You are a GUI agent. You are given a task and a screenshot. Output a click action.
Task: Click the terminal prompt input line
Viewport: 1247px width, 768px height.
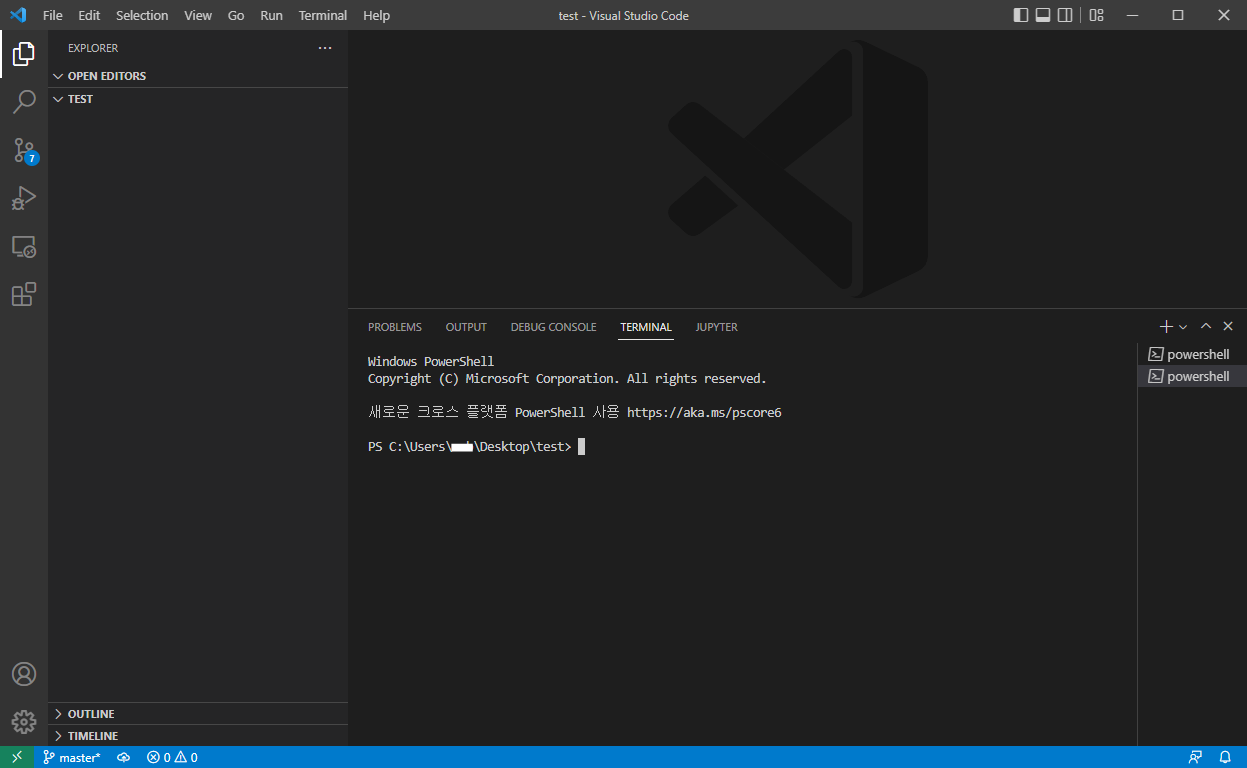click(x=476, y=447)
